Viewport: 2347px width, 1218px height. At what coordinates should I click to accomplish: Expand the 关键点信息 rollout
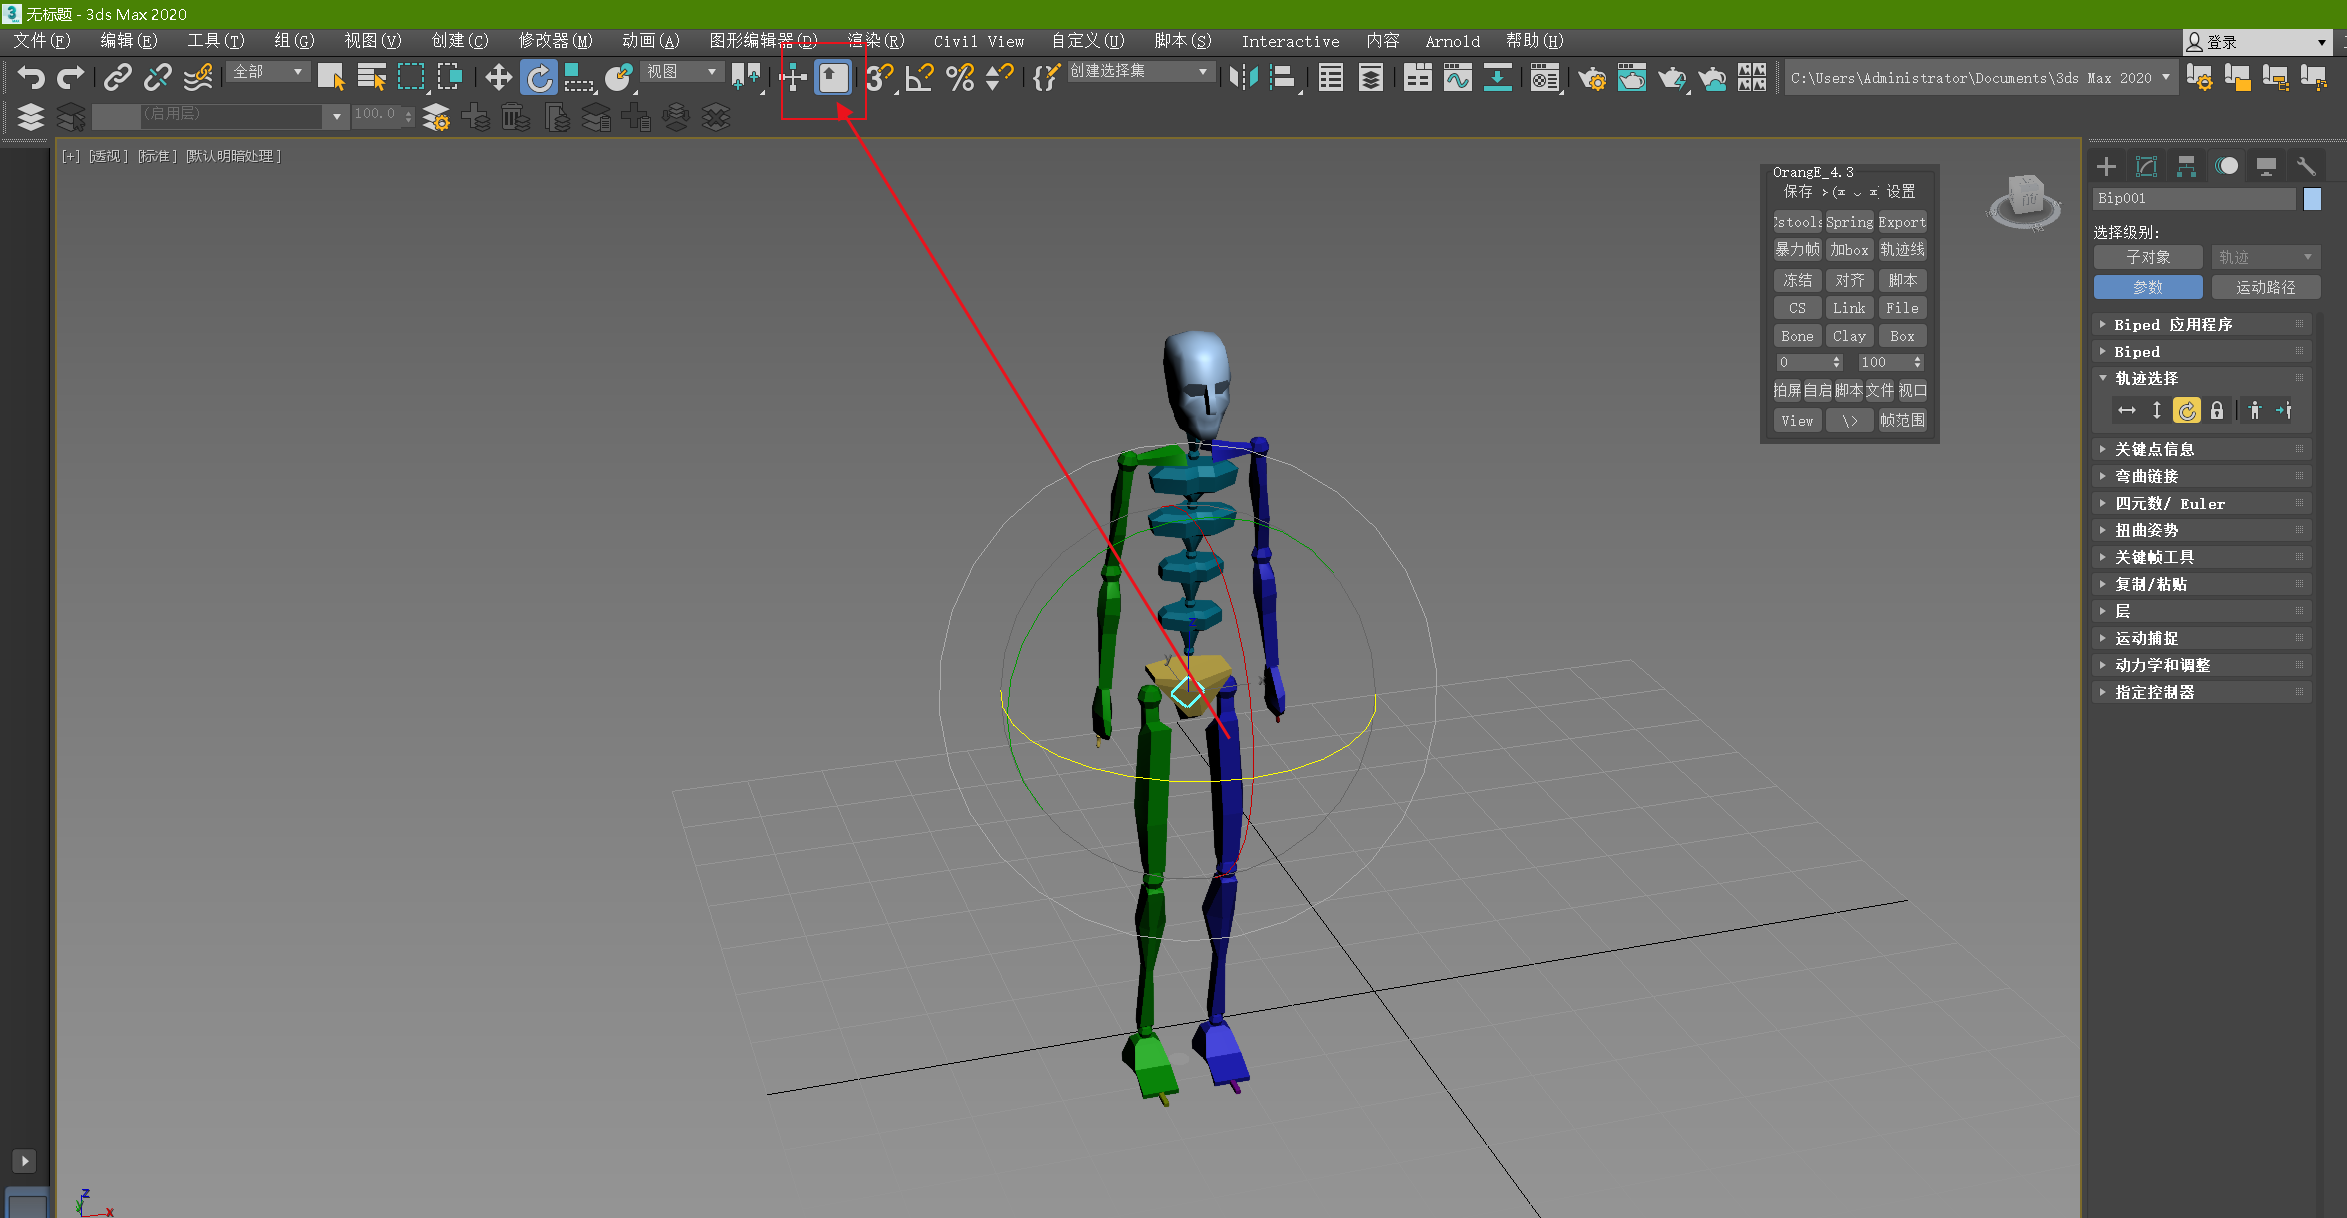2201,450
